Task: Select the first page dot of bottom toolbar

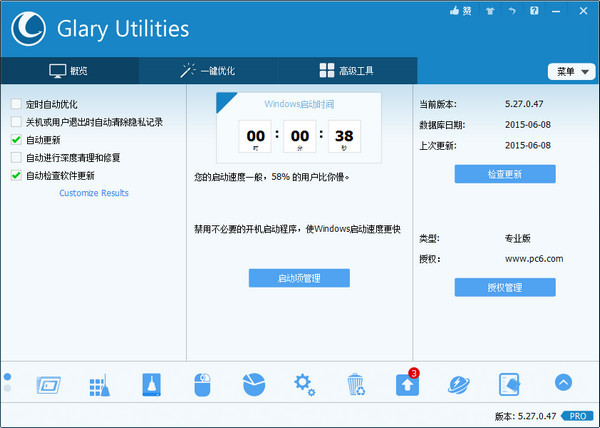Action: tap(7, 377)
